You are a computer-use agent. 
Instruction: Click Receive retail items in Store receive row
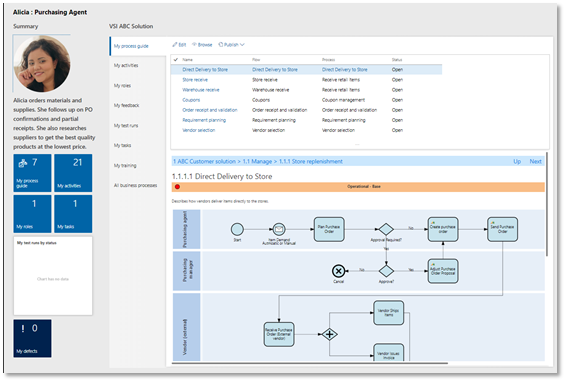click(x=341, y=80)
